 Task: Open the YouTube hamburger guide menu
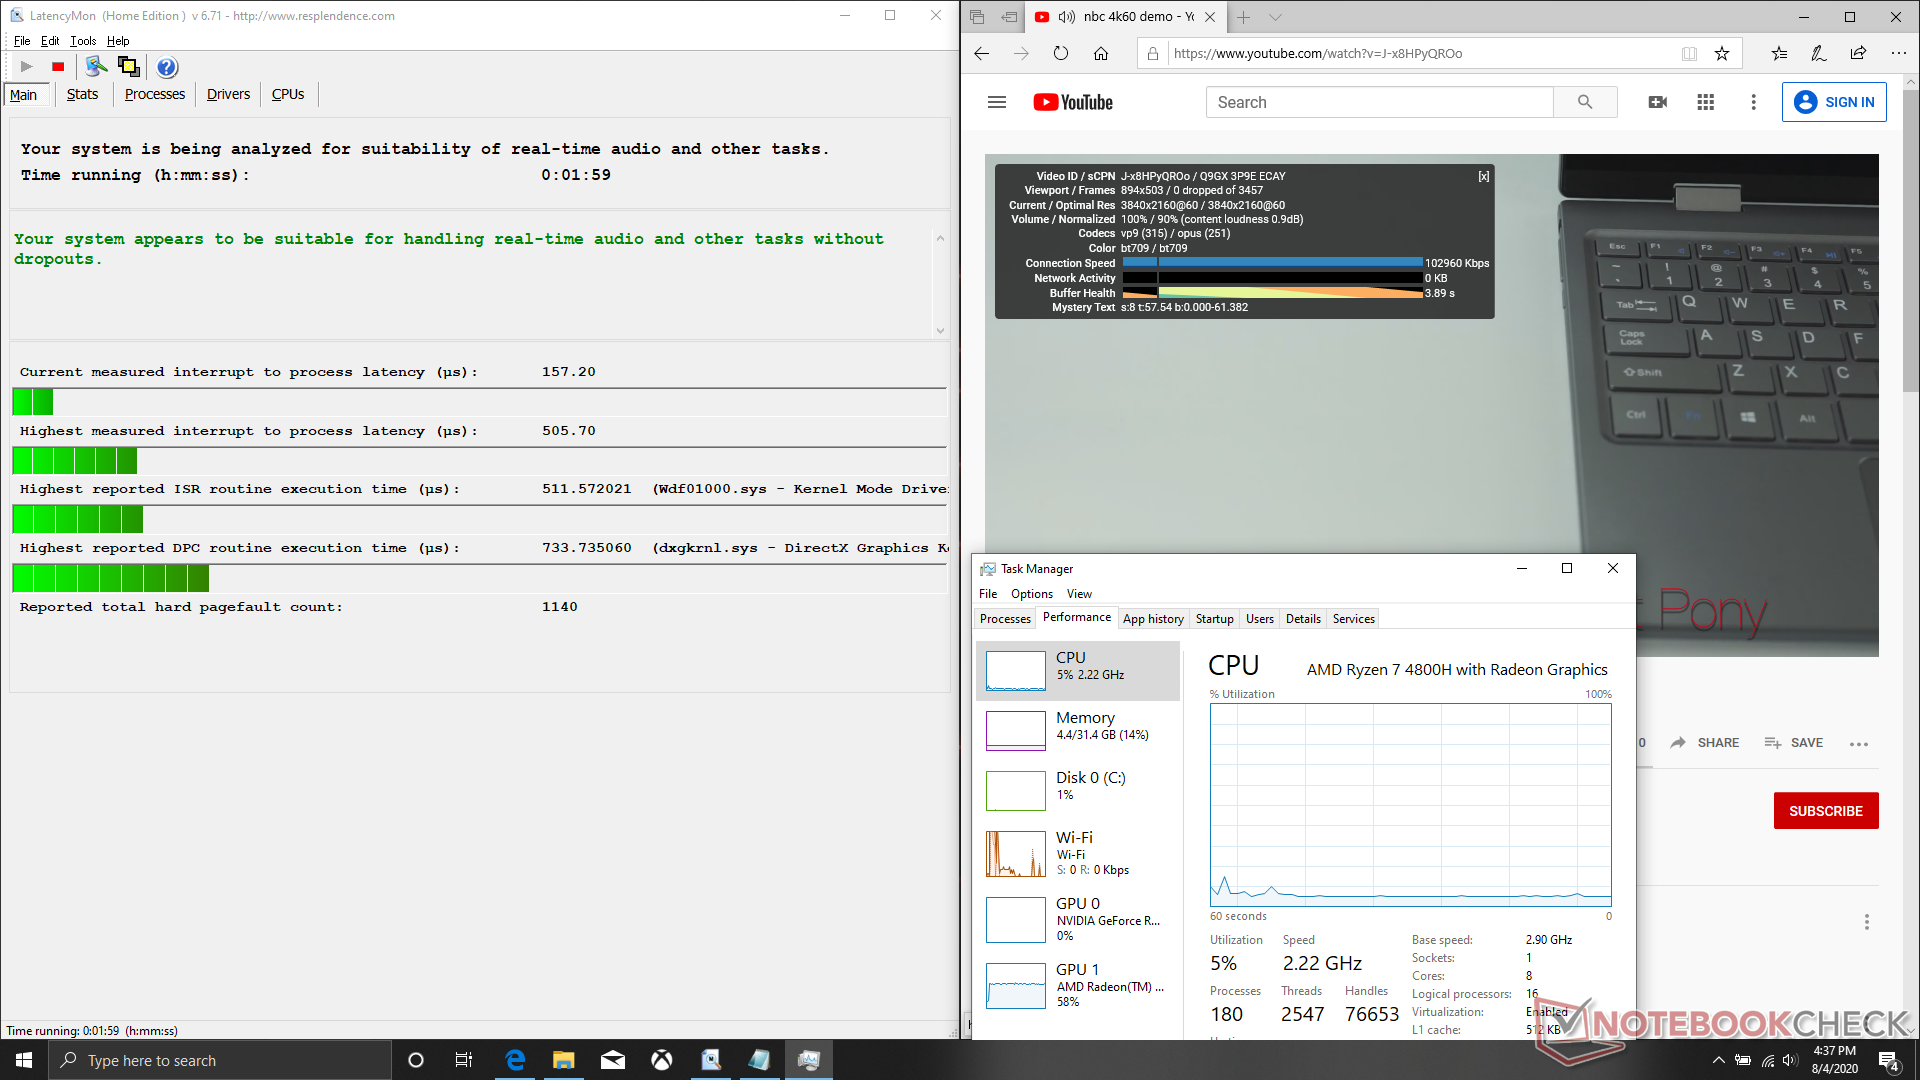(996, 102)
